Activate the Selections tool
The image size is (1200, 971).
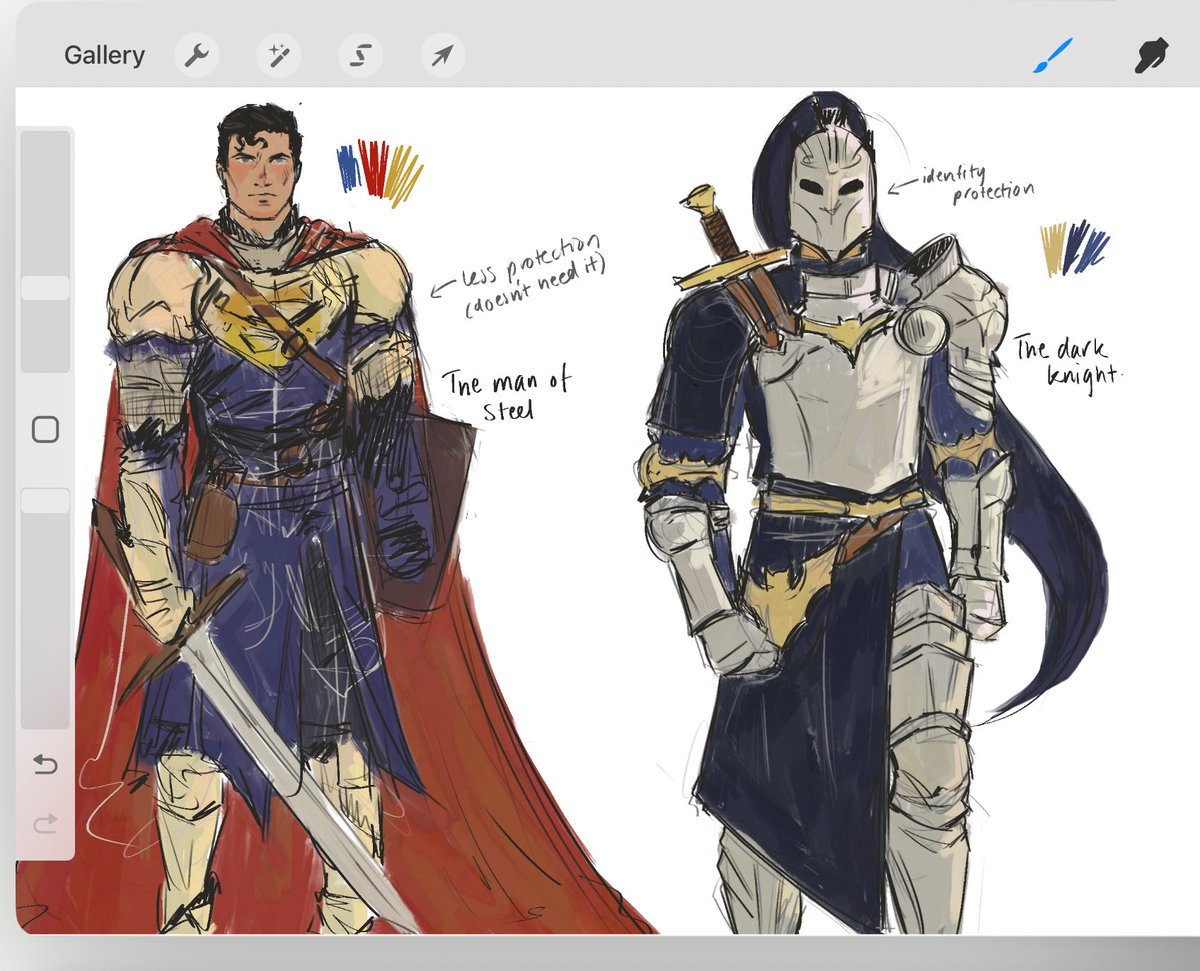click(360, 55)
